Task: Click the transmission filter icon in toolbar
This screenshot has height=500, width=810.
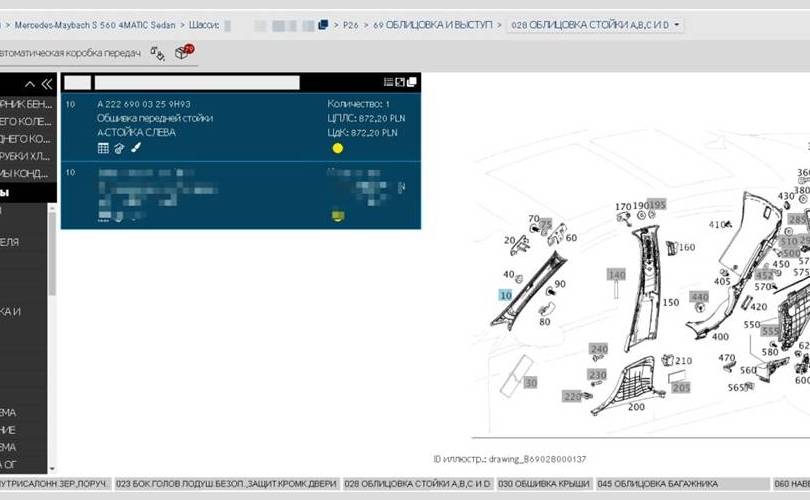Action: coord(157,52)
